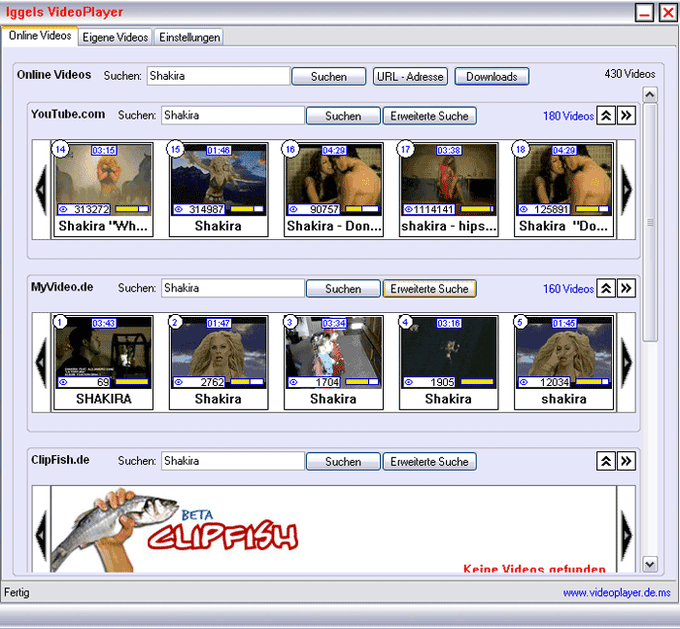Go to previous MyVideo videos with left arrow

[x=41, y=362]
